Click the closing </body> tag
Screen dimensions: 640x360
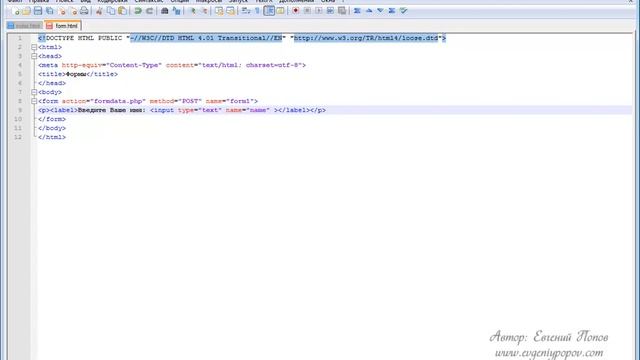coord(52,128)
